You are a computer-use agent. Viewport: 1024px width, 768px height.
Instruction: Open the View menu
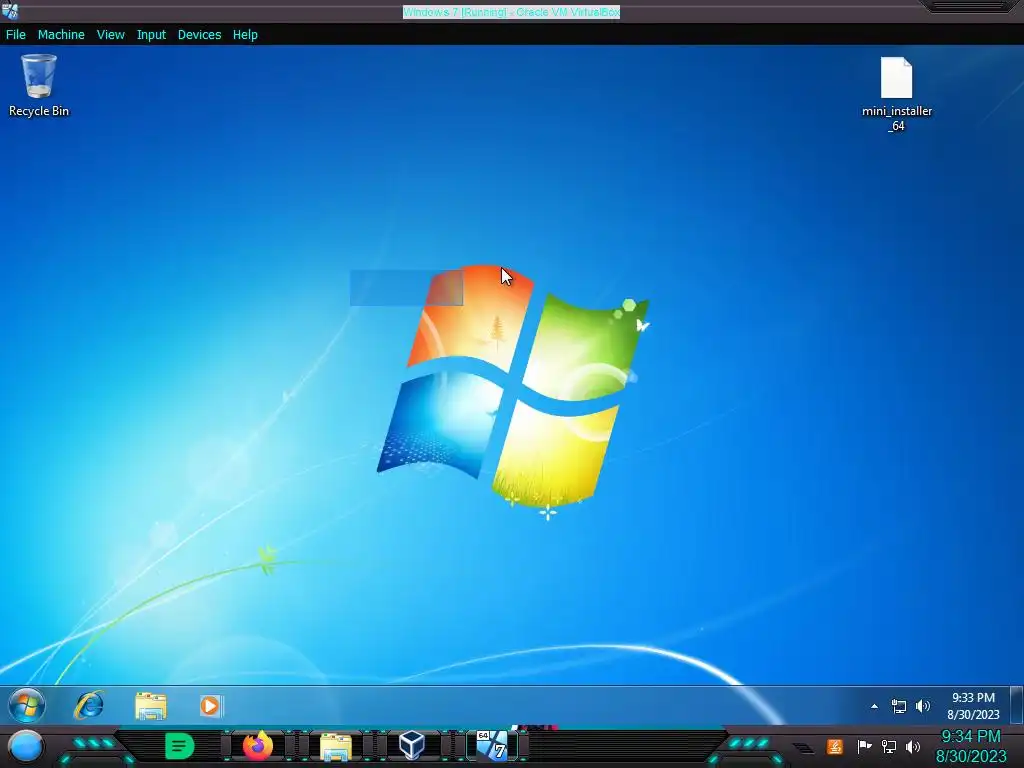tap(110, 35)
